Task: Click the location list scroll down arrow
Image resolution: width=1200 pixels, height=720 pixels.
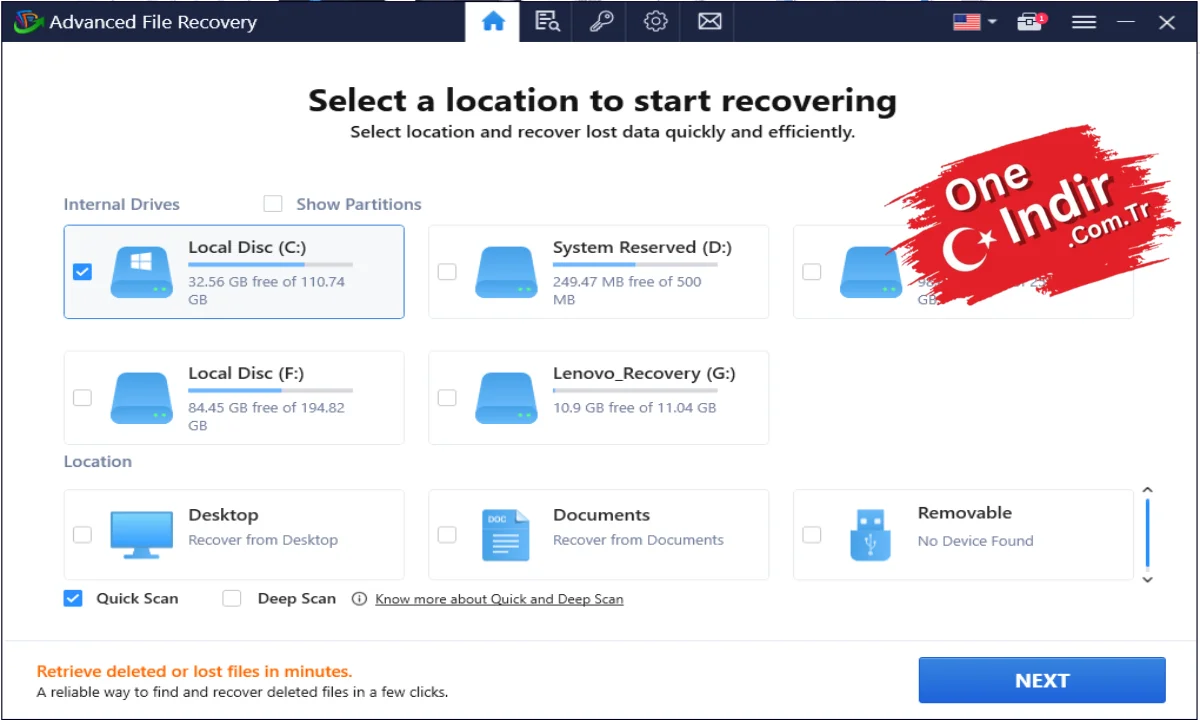Action: tap(1147, 579)
